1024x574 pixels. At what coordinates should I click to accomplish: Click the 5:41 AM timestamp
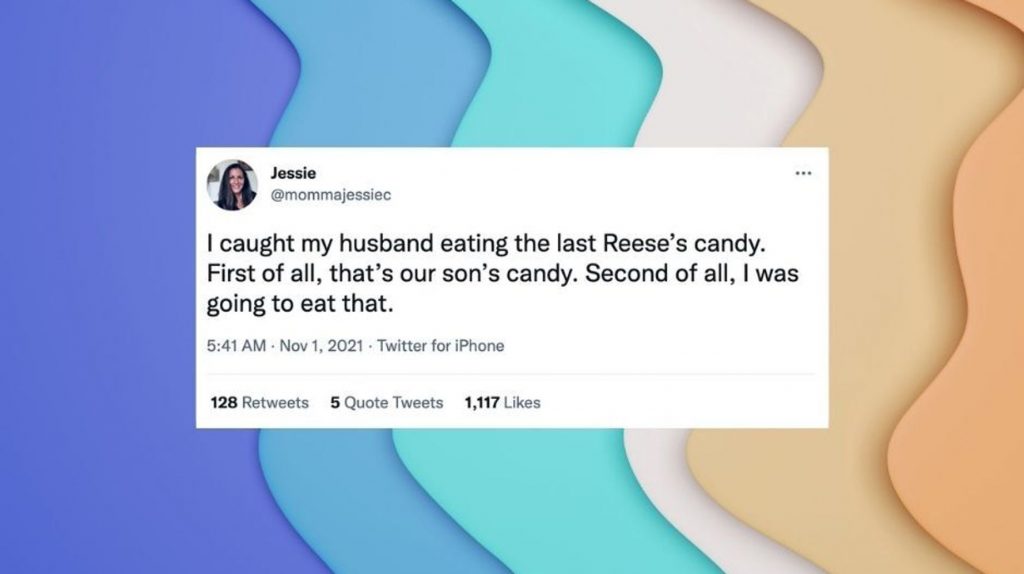(236, 345)
